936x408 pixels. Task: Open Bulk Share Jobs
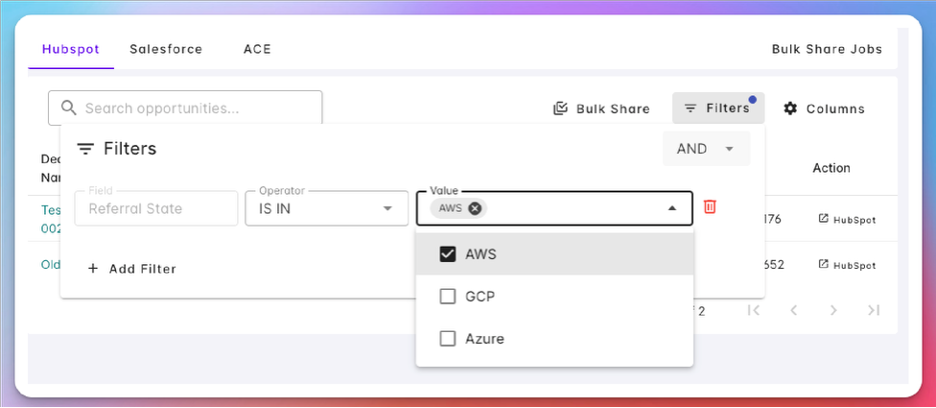(827, 50)
